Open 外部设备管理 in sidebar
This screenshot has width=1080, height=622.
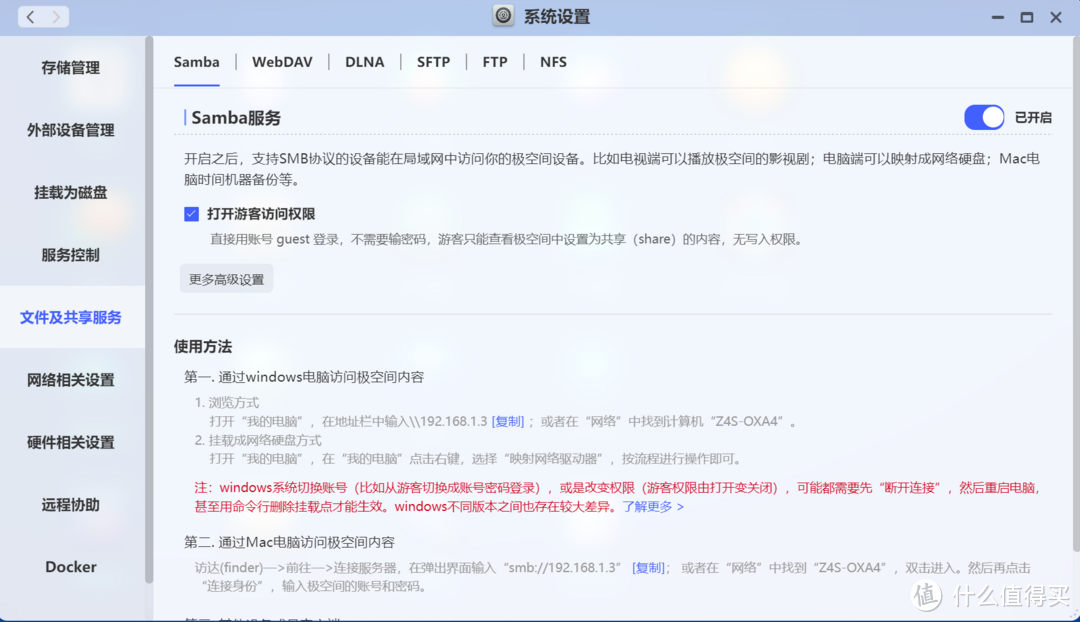pos(71,130)
